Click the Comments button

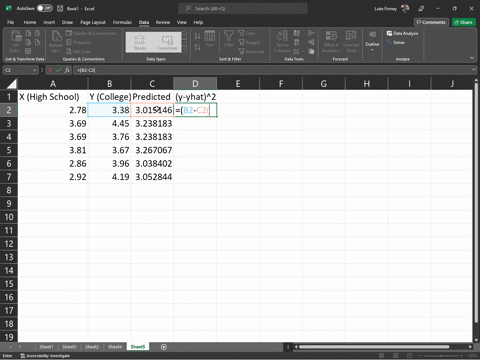point(431,22)
